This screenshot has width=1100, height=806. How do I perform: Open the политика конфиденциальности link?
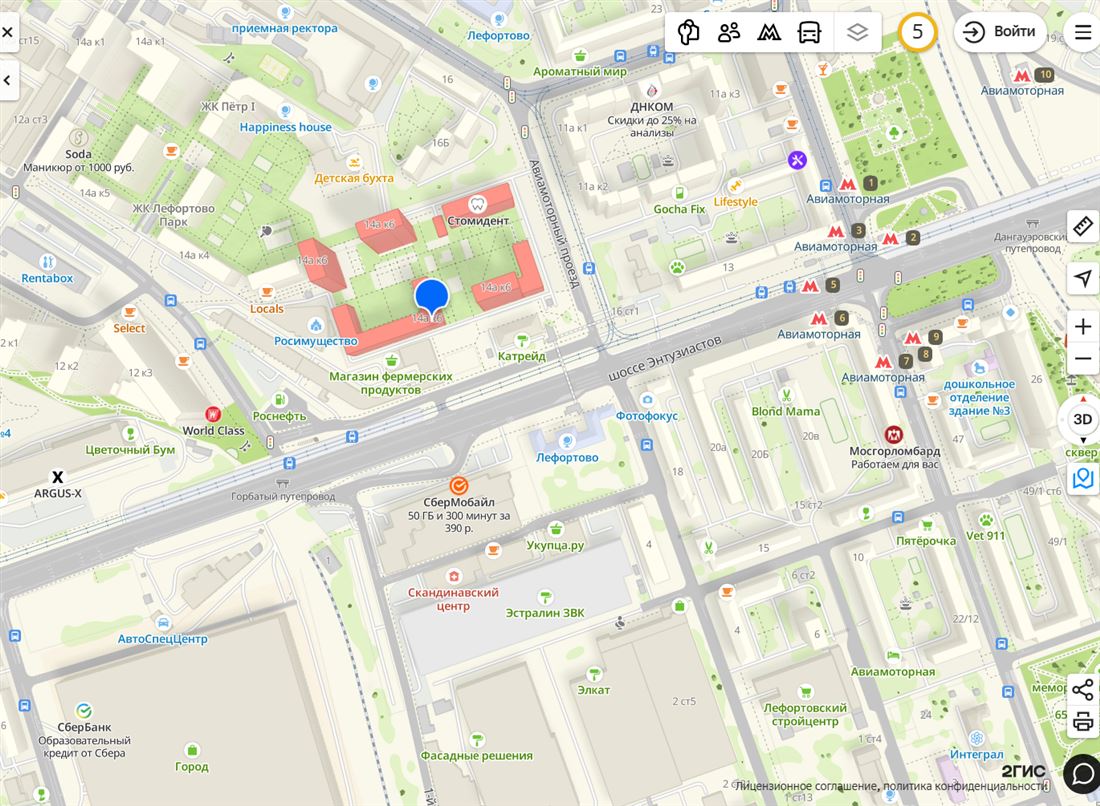(x=965, y=786)
